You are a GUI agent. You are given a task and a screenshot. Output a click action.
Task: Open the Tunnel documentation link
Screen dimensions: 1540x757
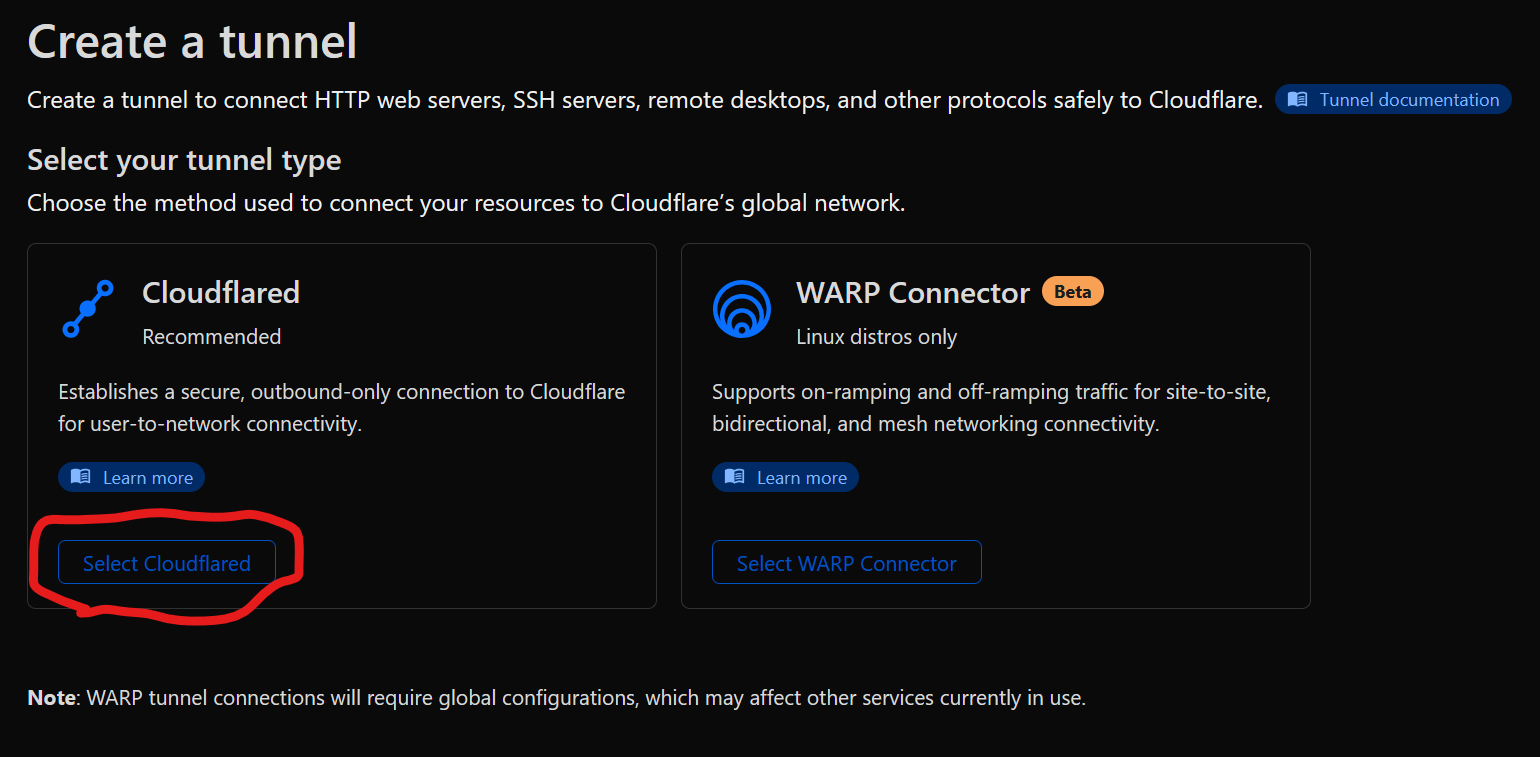pyautogui.click(x=1408, y=100)
